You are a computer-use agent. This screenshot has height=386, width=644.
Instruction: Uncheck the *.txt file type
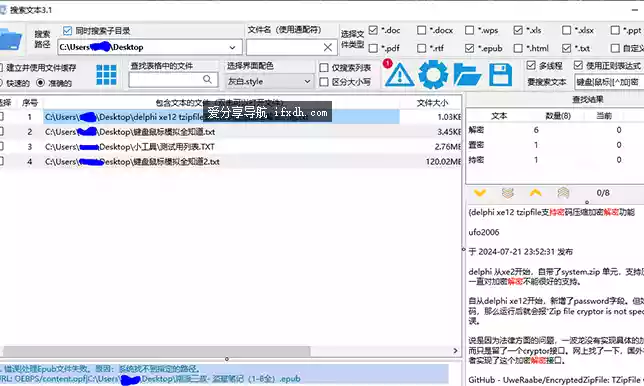tap(566, 48)
